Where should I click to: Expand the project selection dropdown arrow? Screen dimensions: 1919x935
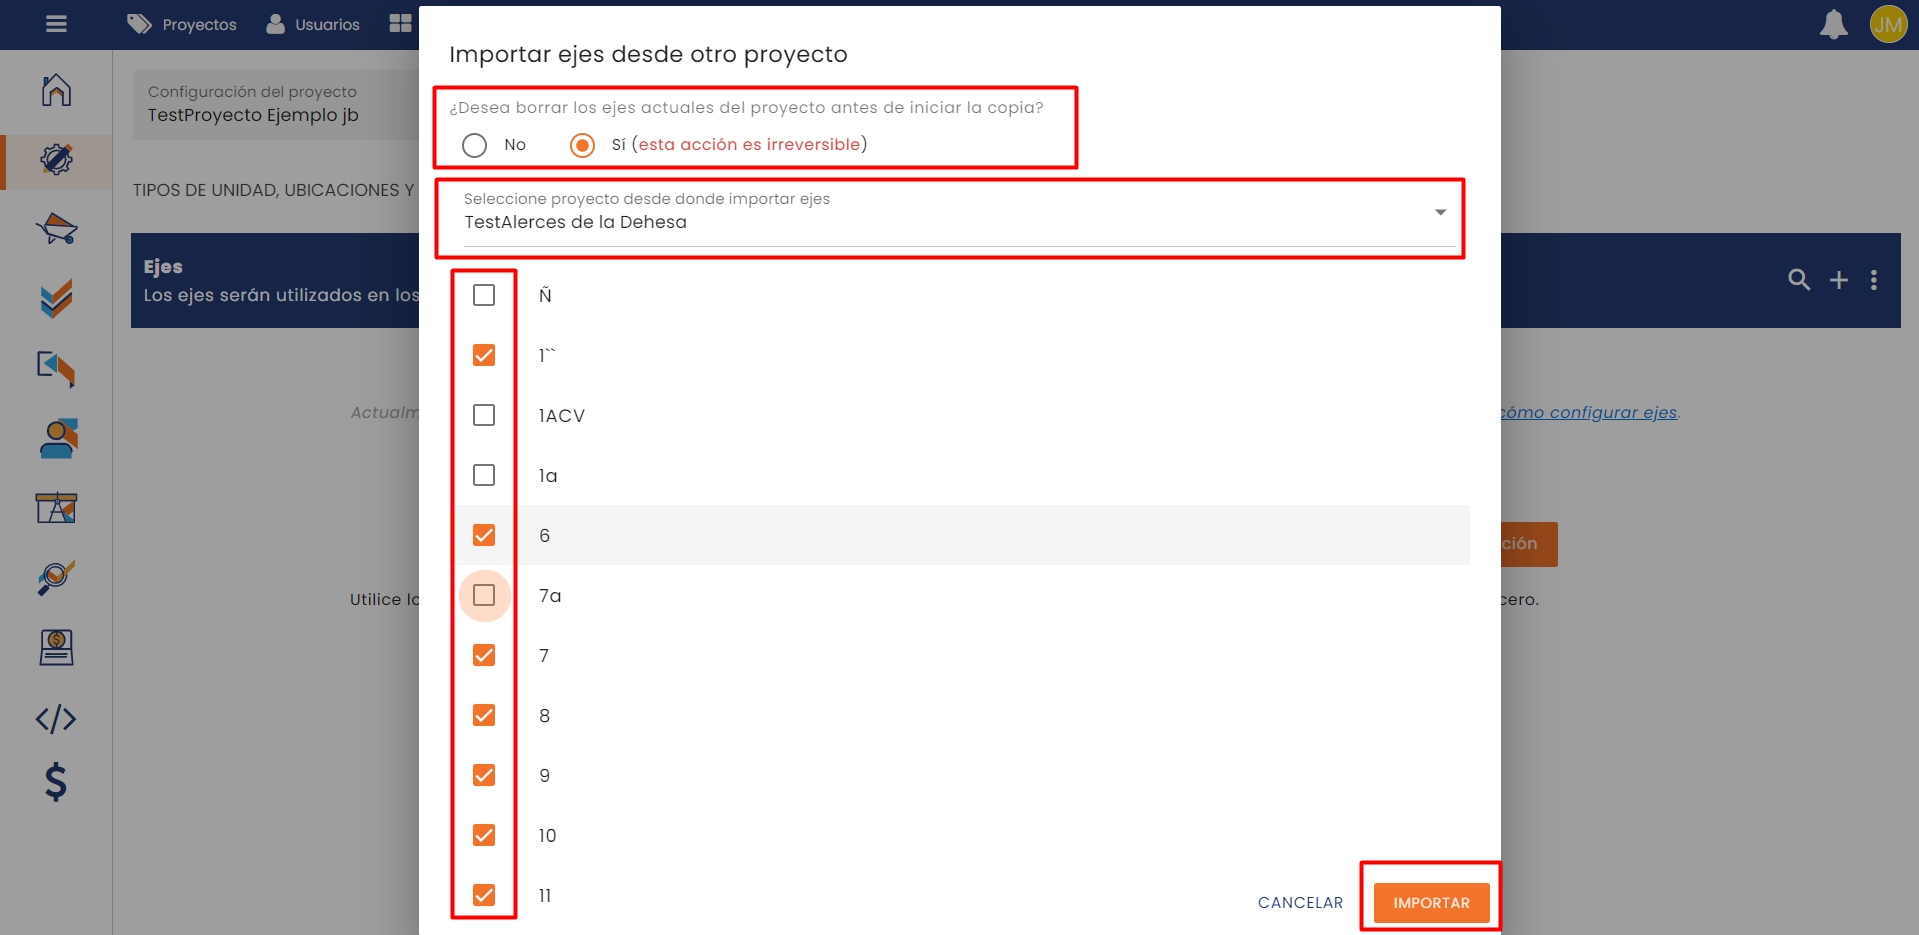click(x=1440, y=212)
